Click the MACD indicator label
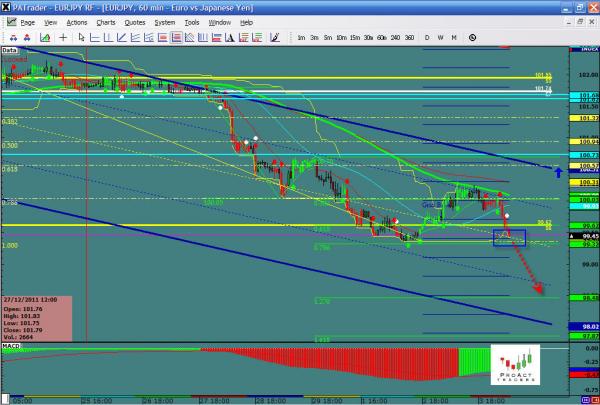 pyautogui.click(x=11, y=349)
